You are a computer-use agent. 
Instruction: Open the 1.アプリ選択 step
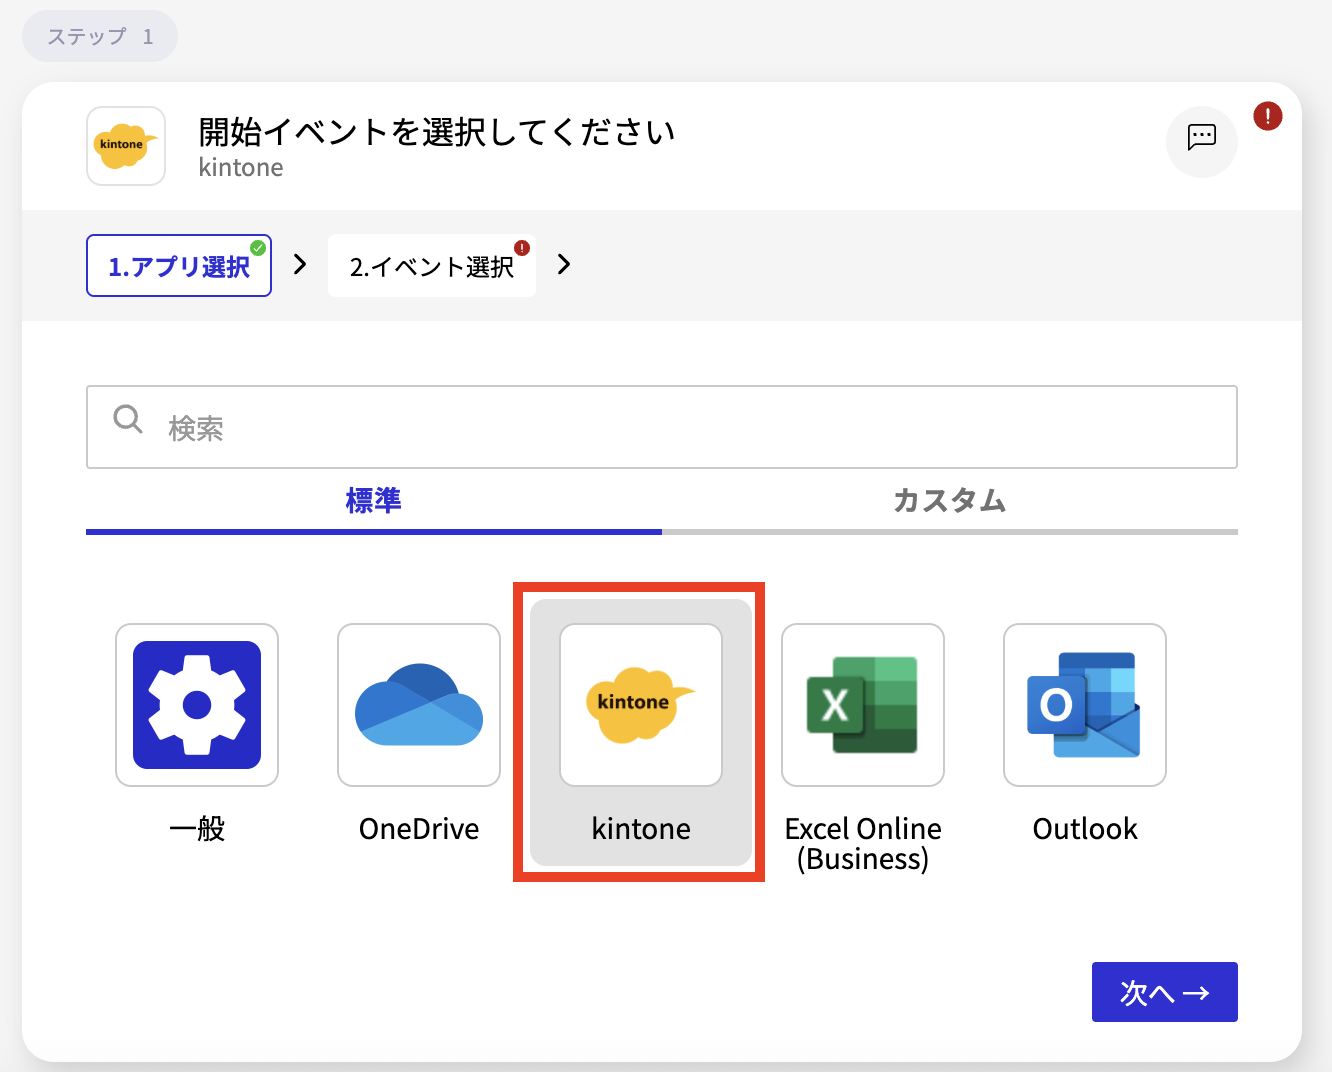[x=178, y=265]
